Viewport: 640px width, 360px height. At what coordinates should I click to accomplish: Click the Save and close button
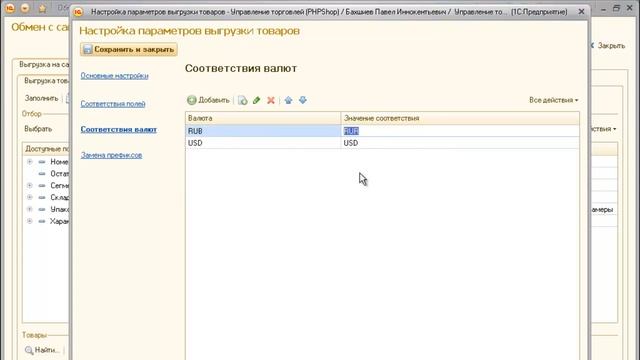129,49
